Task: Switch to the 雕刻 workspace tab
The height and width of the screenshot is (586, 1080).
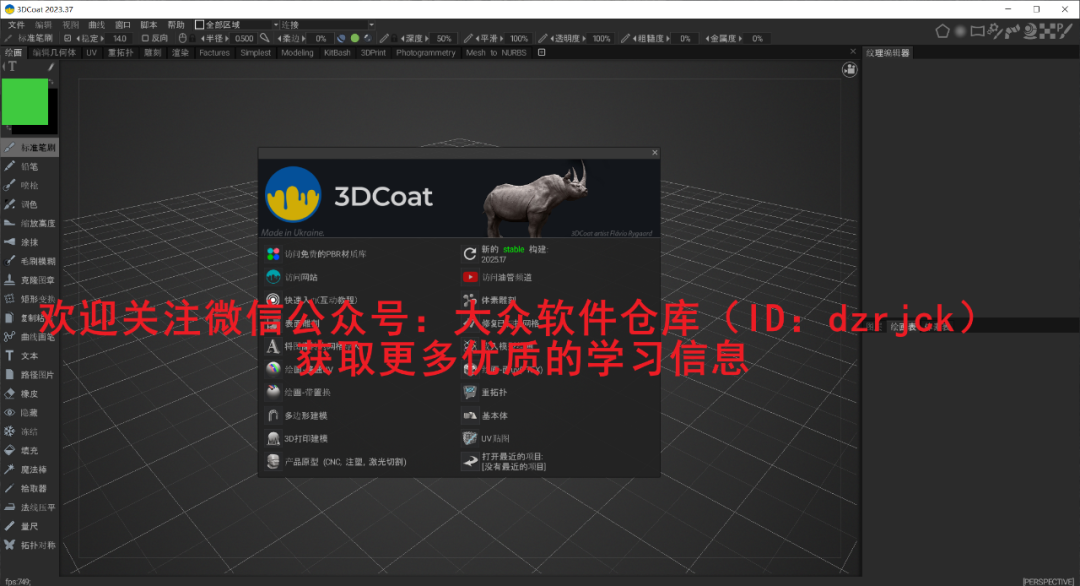Action: (x=152, y=52)
